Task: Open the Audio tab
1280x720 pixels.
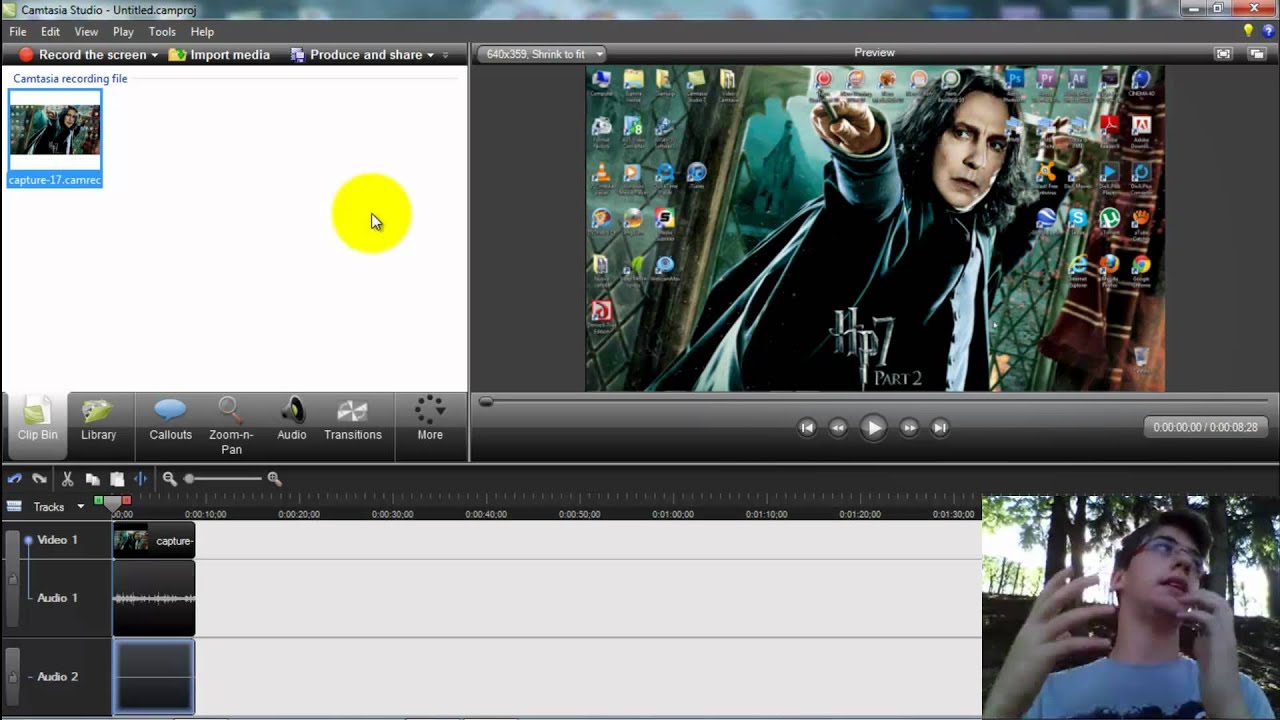Action: (292, 420)
